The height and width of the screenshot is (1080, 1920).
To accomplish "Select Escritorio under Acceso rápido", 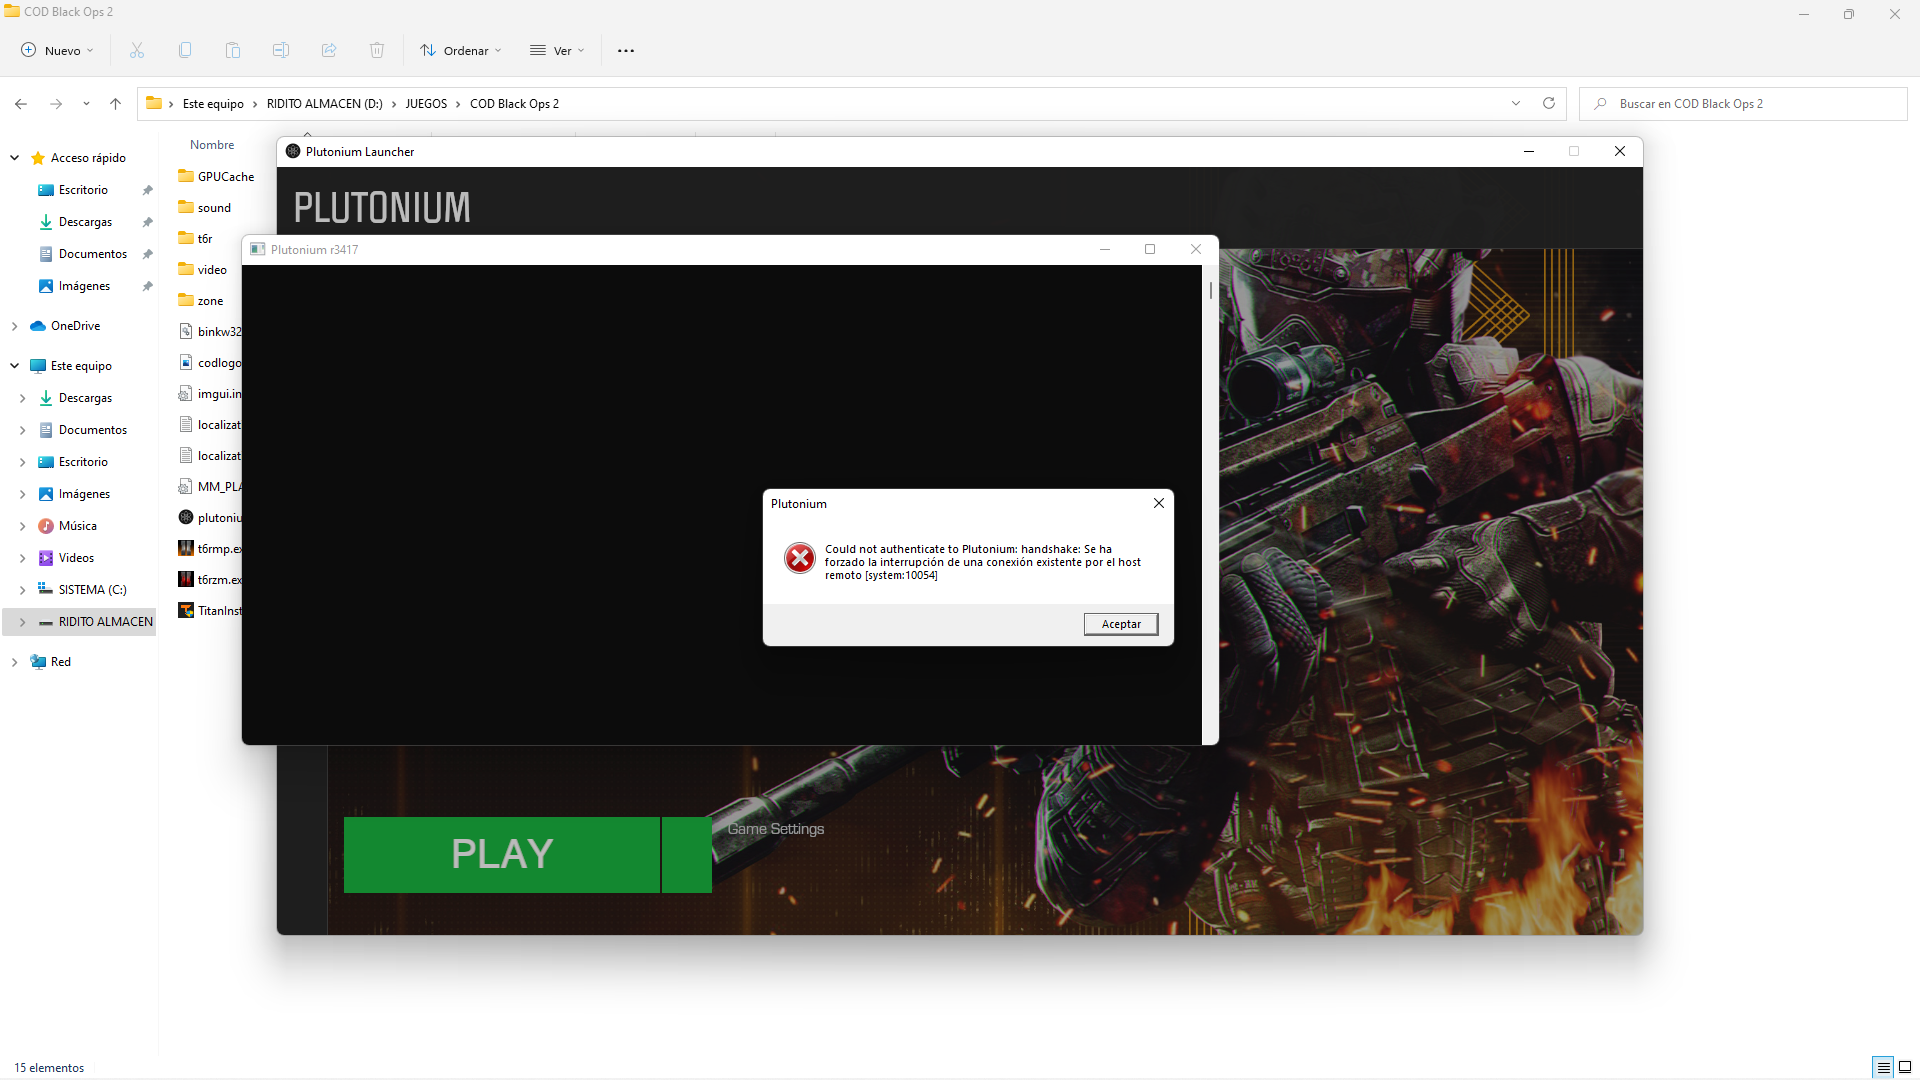I will 83,190.
